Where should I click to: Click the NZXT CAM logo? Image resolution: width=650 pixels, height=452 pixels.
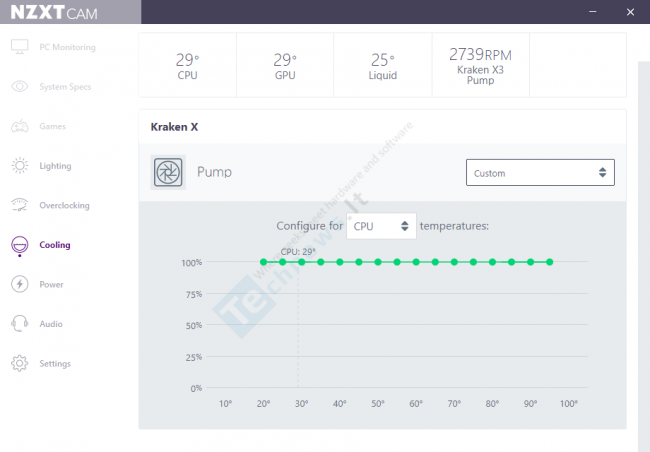click(x=54, y=12)
